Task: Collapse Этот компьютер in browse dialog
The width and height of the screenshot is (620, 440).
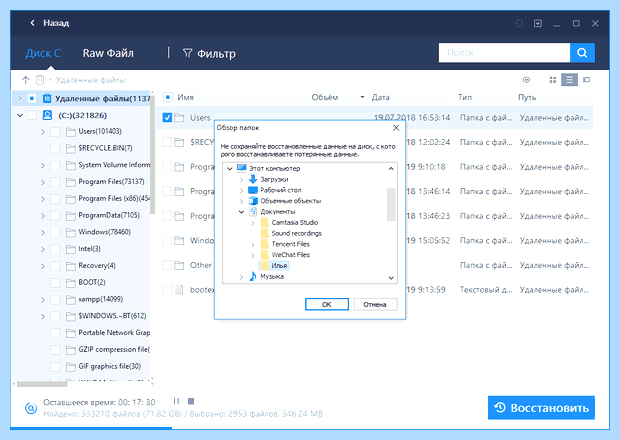Action: click(230, 168)
